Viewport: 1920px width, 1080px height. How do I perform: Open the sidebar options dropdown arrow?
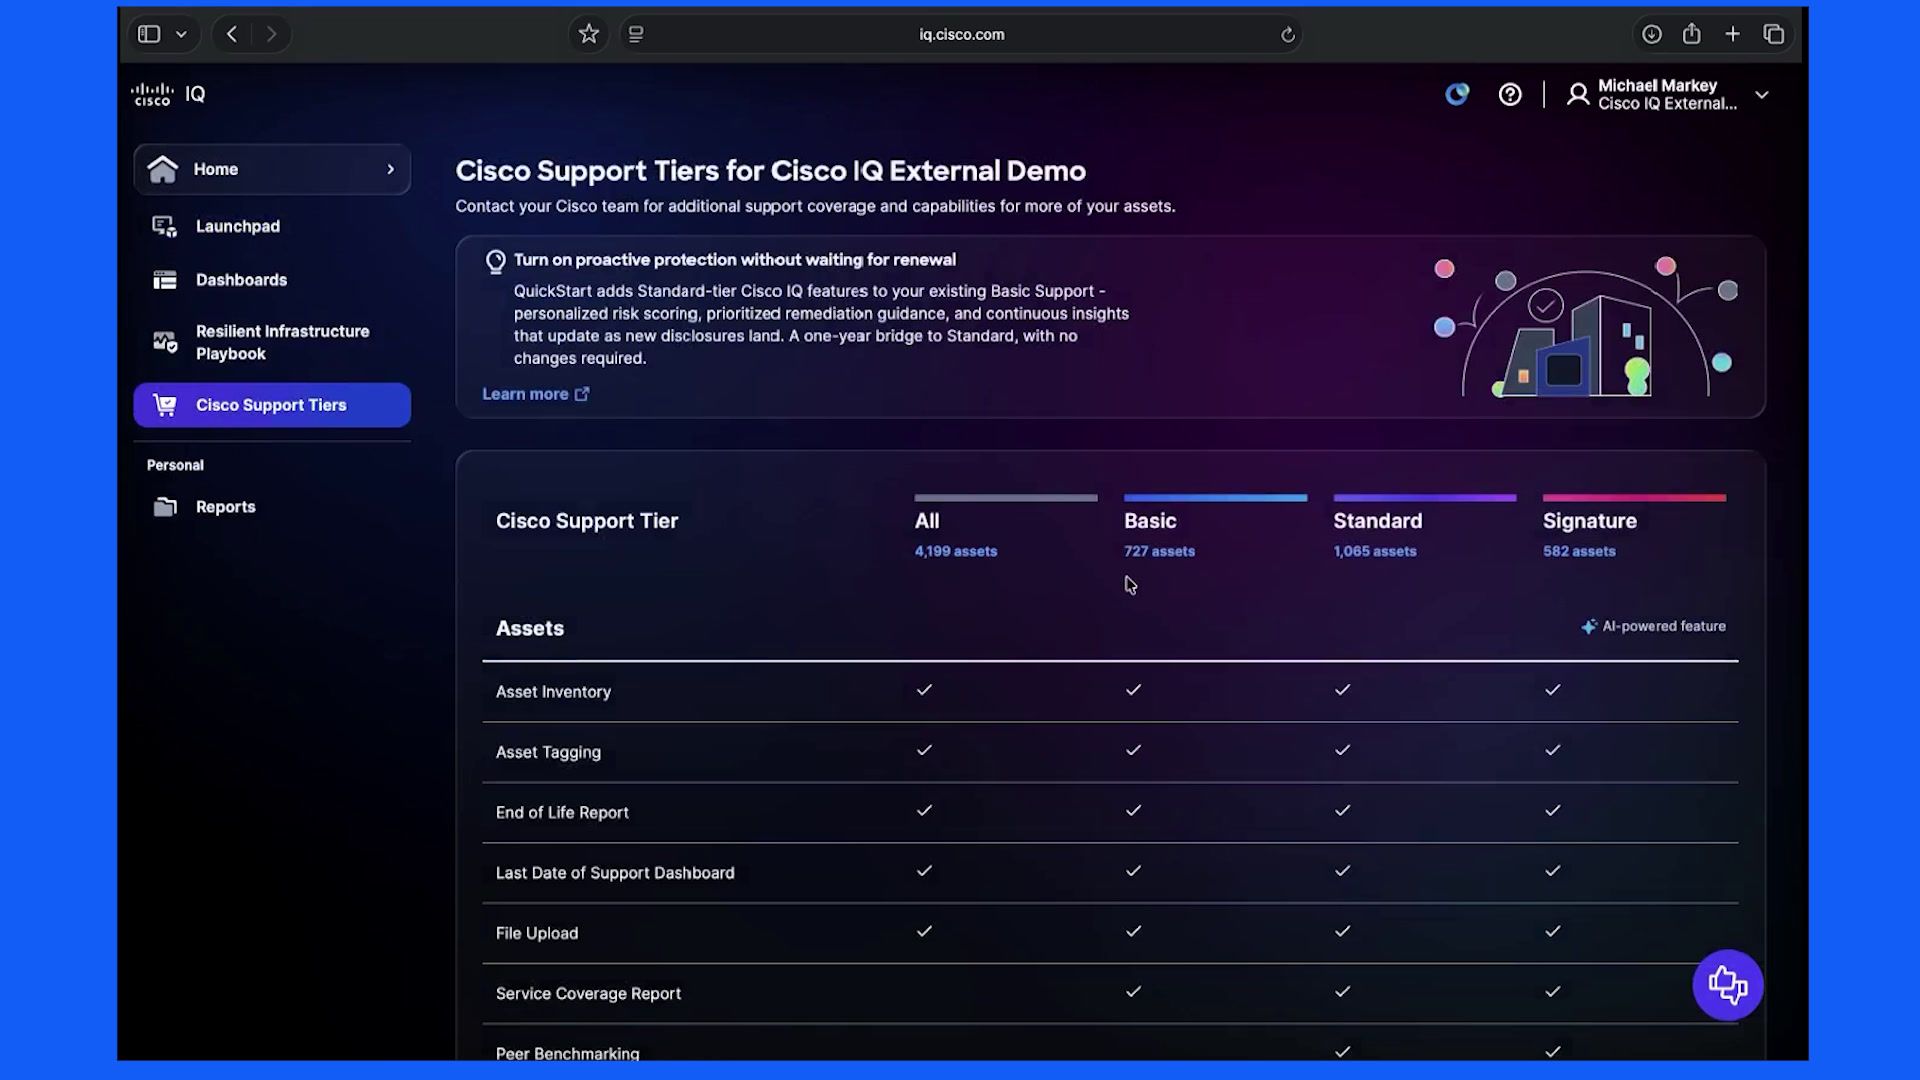pyautogui.click(x=181, y=34)
